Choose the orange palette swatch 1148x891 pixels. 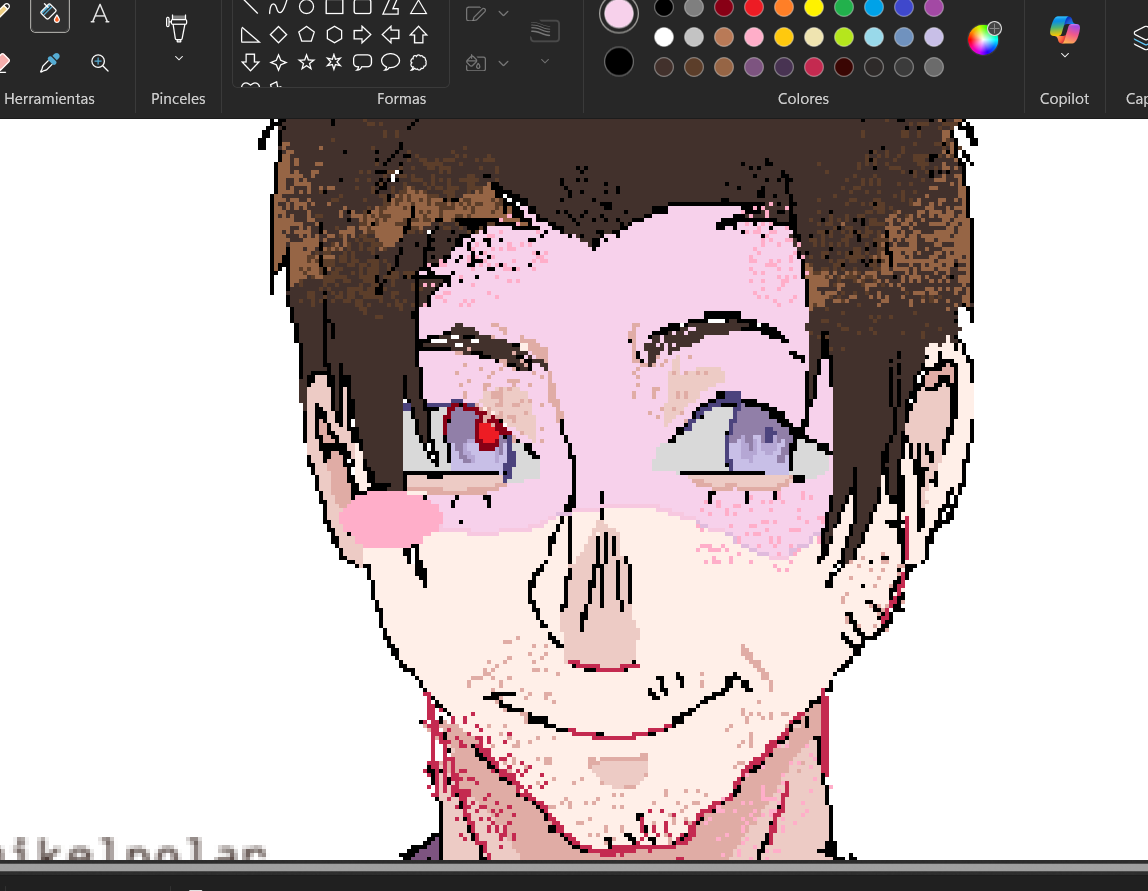point(784,7)
